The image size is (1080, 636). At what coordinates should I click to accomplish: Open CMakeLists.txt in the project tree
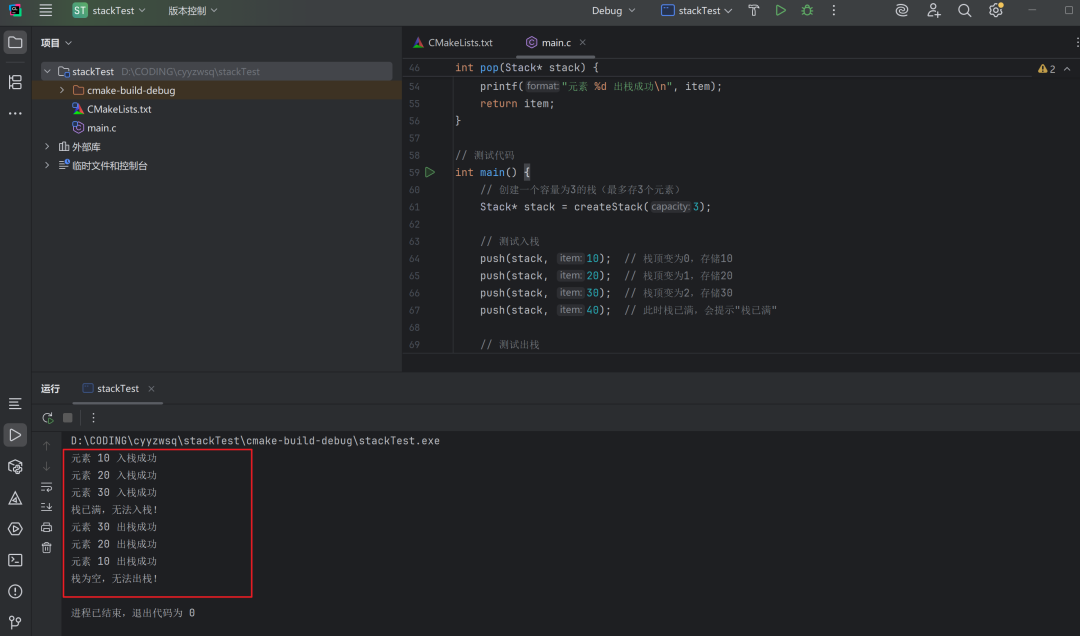(x=112, y=109)
